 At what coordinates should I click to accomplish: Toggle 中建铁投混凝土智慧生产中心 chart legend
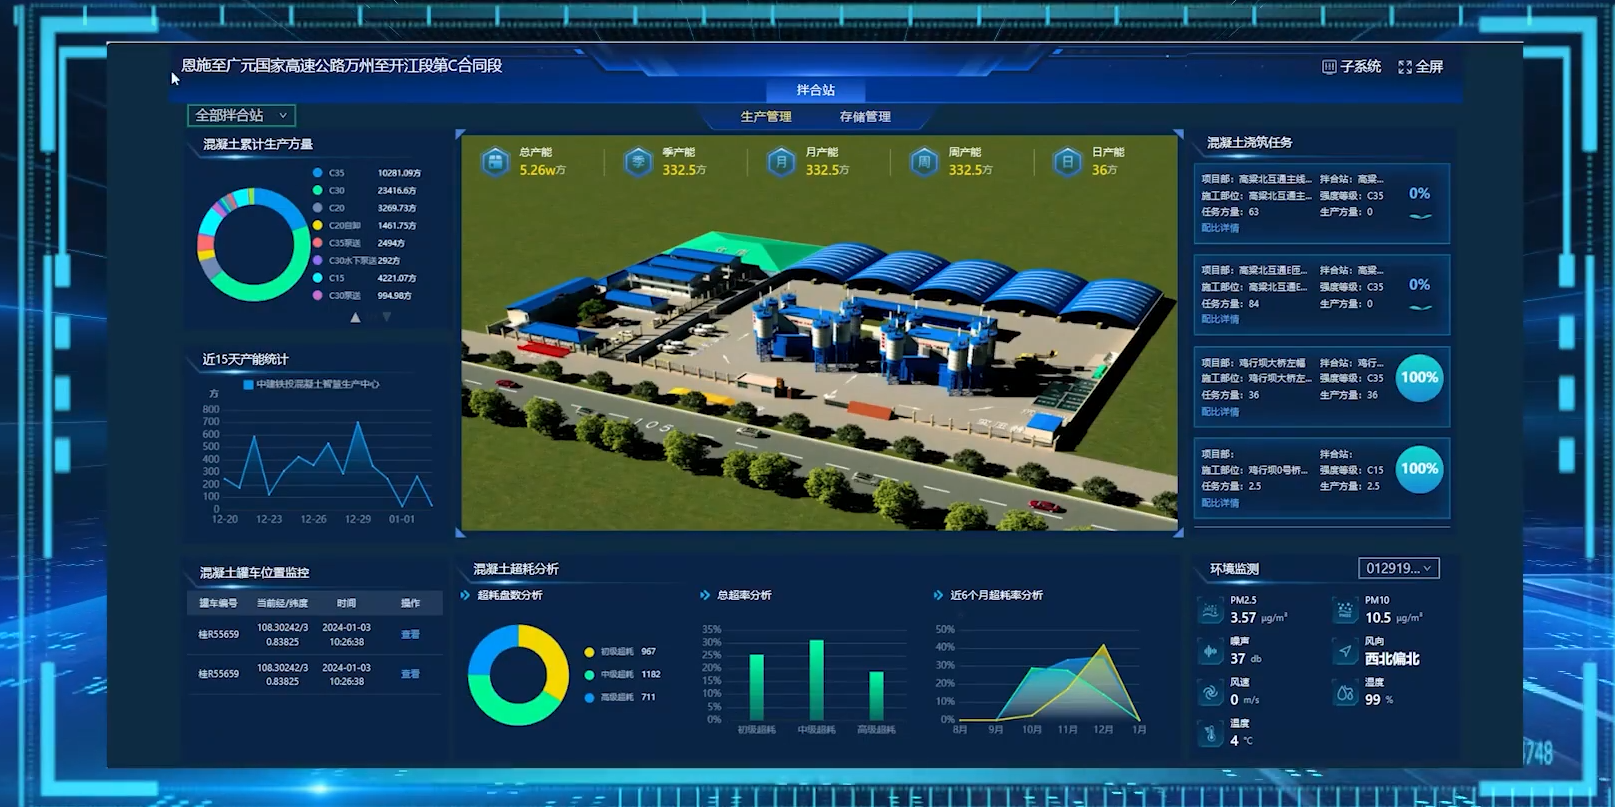point(311,384)
